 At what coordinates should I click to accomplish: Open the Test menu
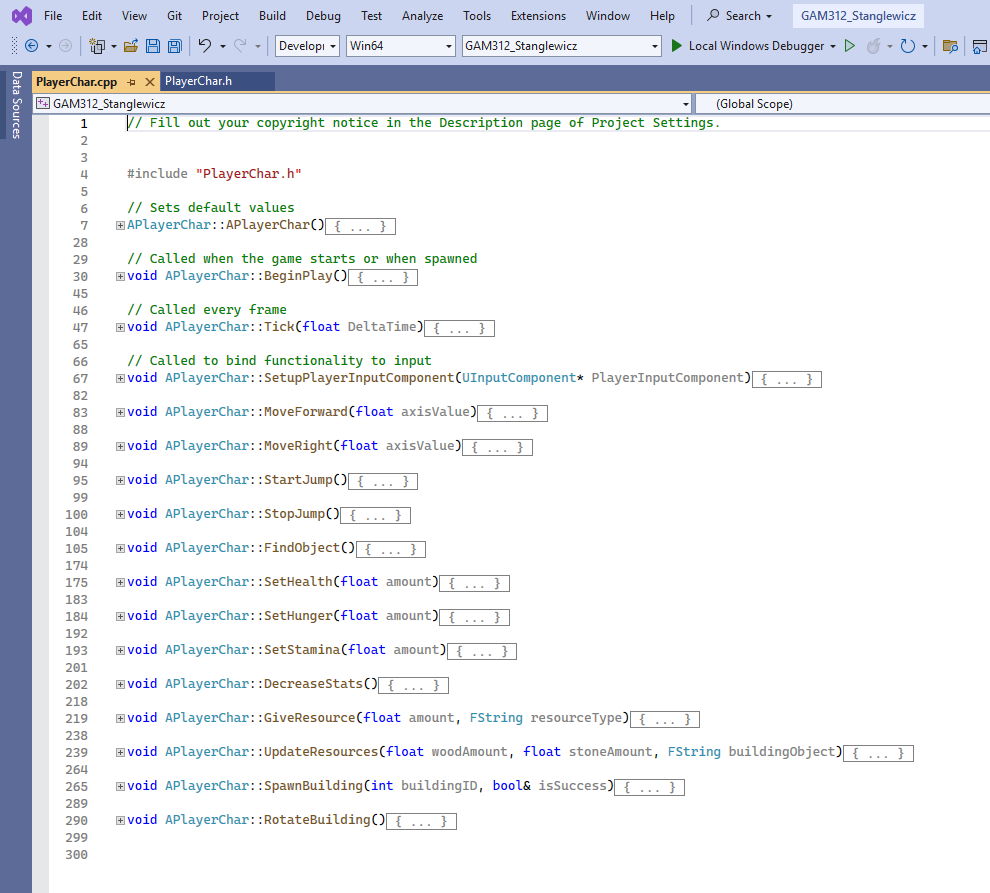(x=371, y=16)
